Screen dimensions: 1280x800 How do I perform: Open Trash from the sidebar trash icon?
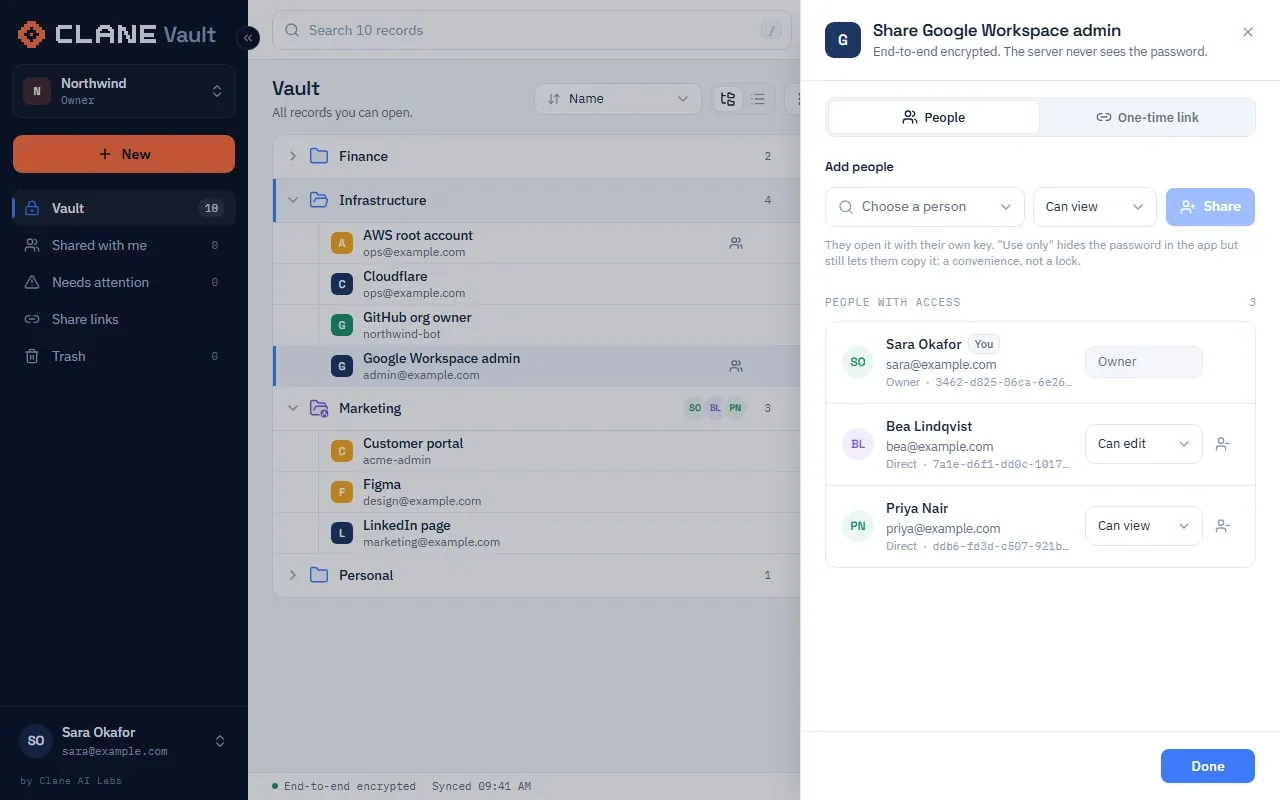point(32,356)
